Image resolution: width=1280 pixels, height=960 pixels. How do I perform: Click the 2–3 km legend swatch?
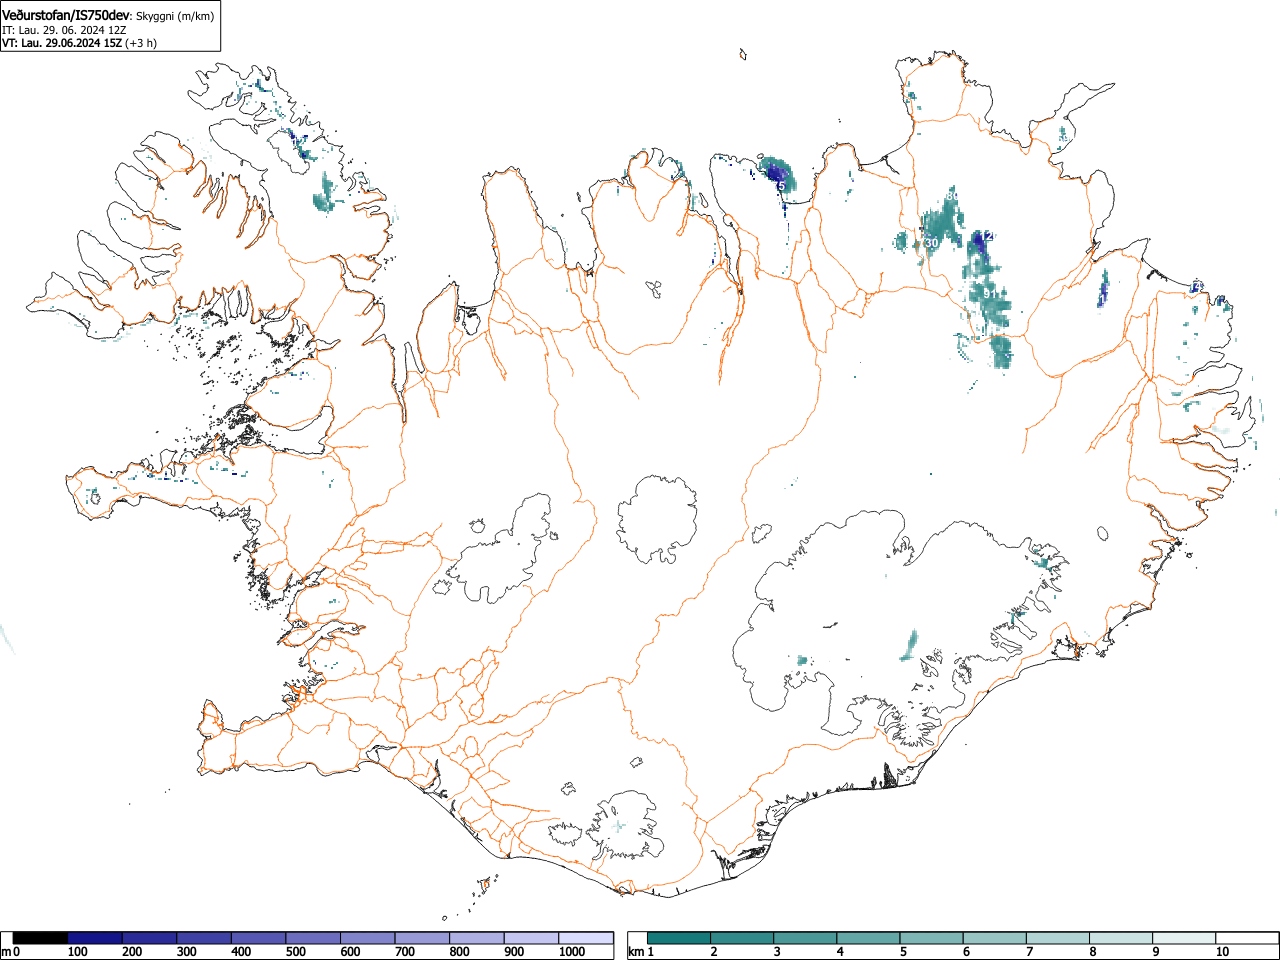(742, 938)
